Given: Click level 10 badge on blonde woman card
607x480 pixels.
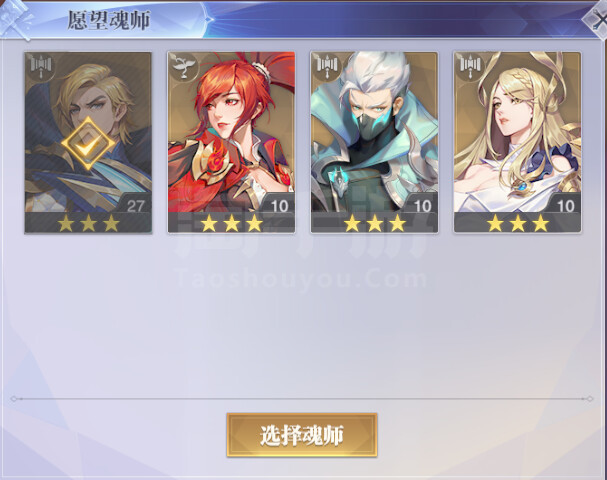Looking at the screenshot, I should click(565, 205).
